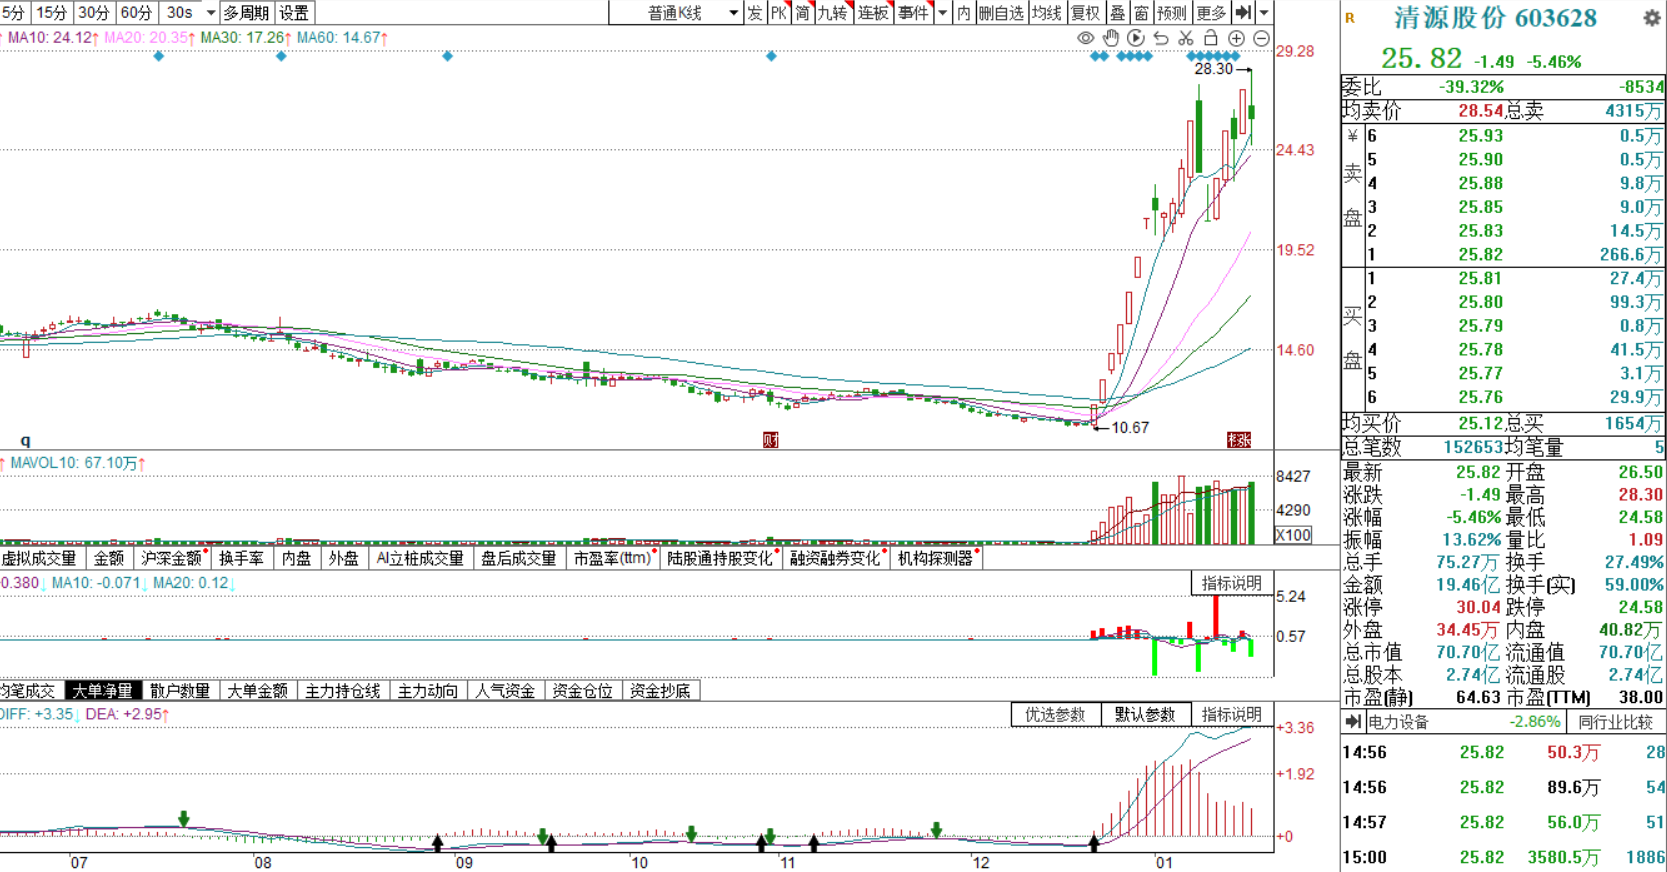This screenshot has height=872, width=1667.
Task: Open the 更多 more menu
Action: pos(1211,12)
